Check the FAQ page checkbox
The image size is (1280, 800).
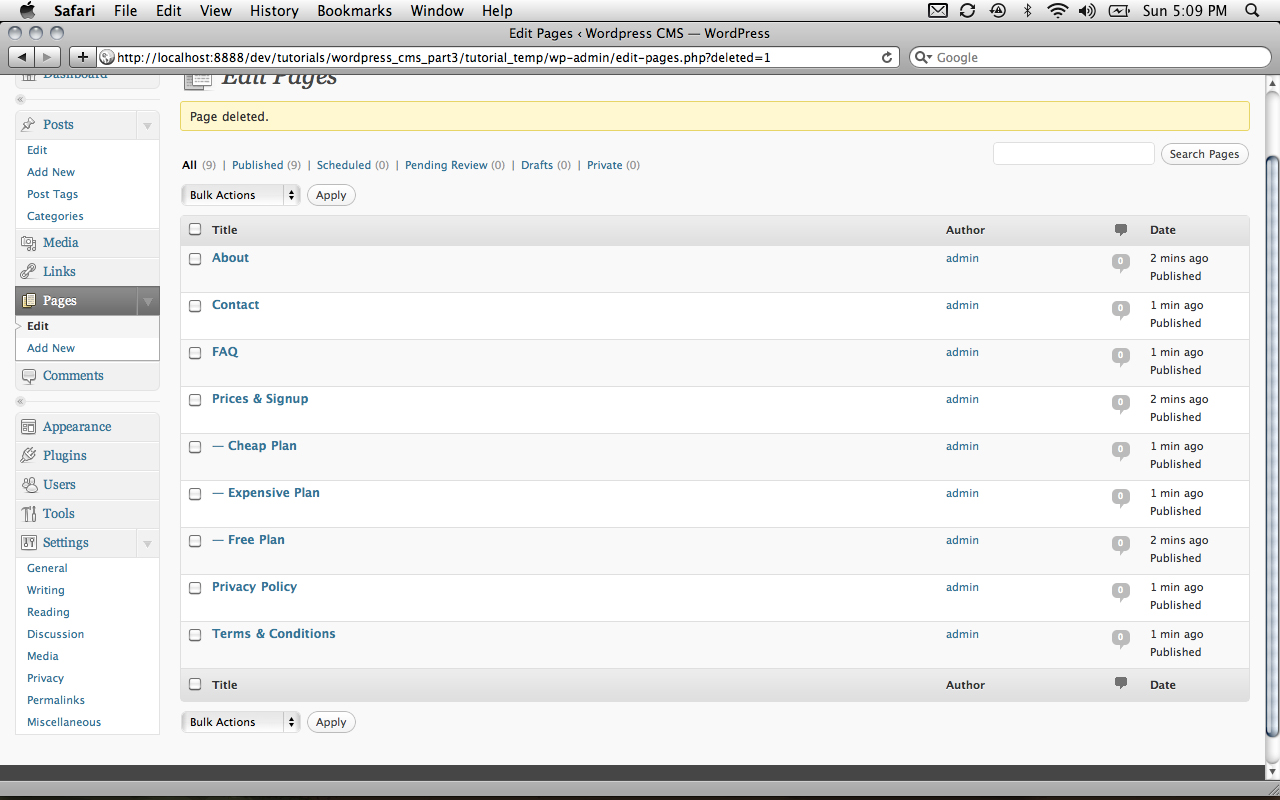pos(195,353)
